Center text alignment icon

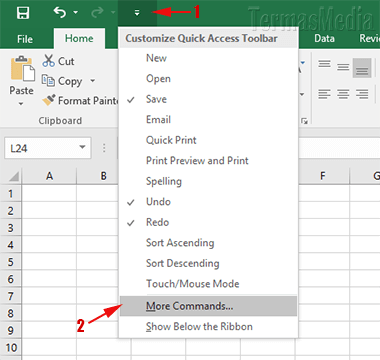pos(343,94)
